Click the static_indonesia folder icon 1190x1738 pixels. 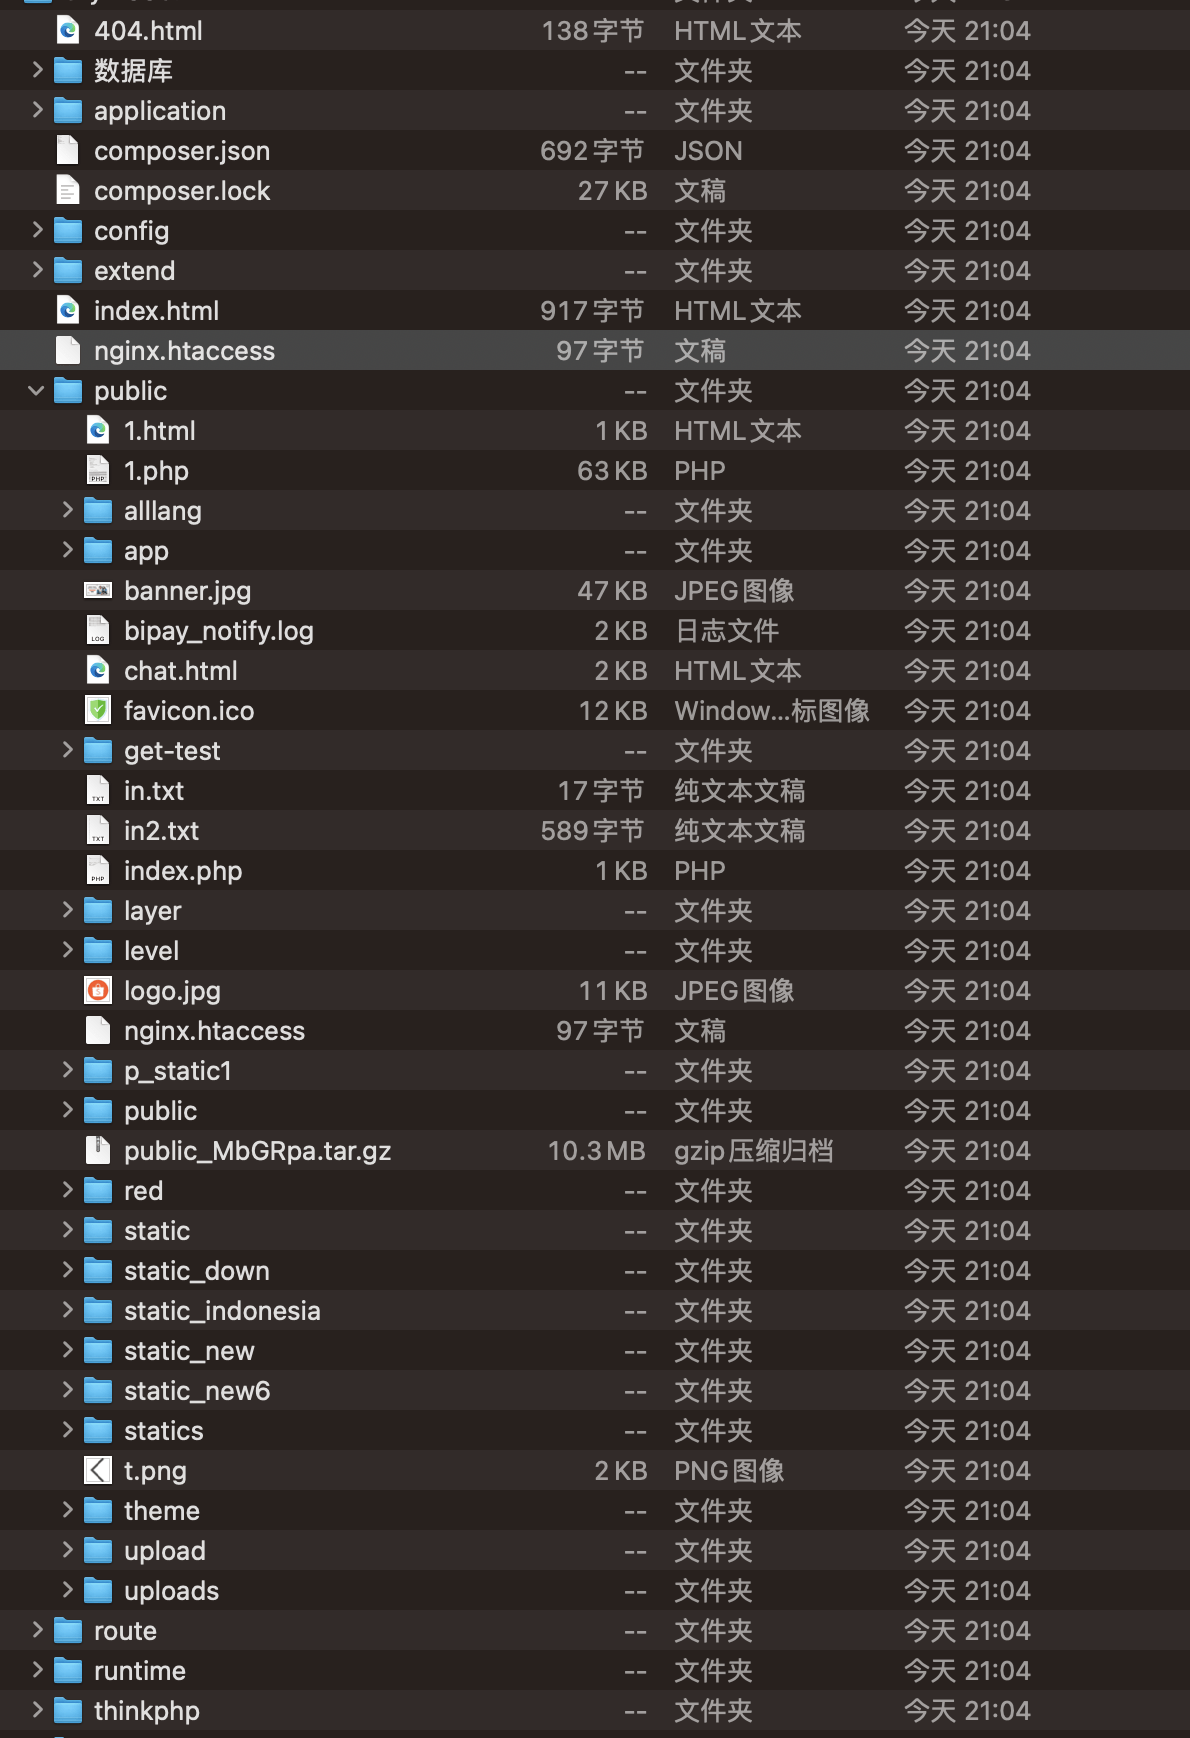point(98,1311)
